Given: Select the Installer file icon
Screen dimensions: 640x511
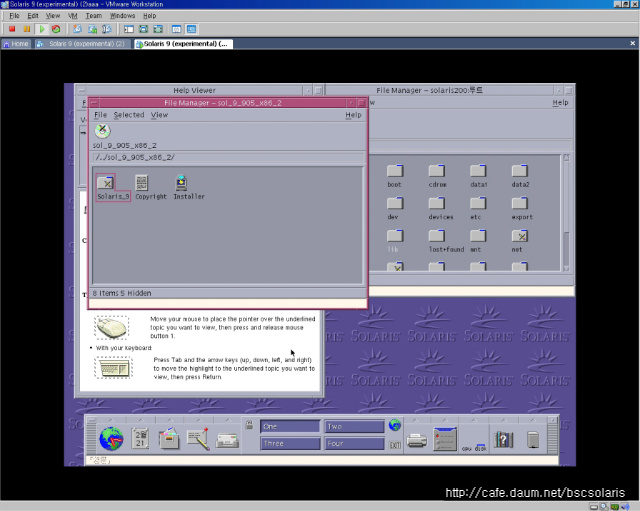Looking at the screenshot, I should coord(189,187).
